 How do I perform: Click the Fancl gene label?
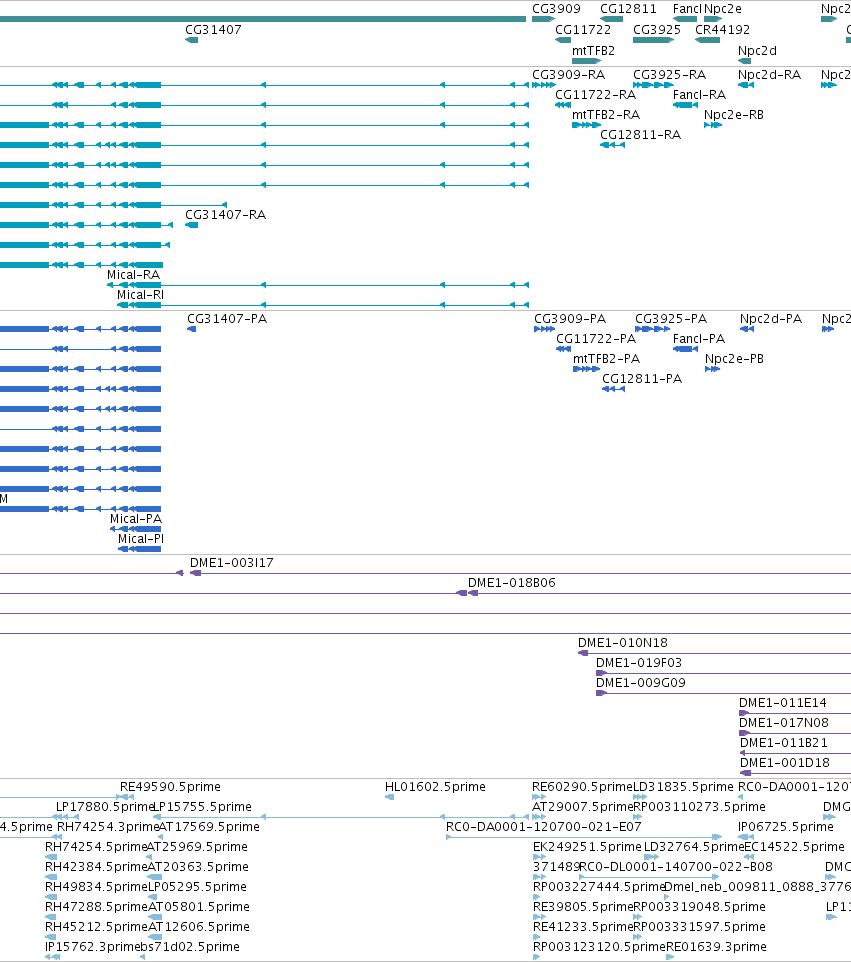687,9
